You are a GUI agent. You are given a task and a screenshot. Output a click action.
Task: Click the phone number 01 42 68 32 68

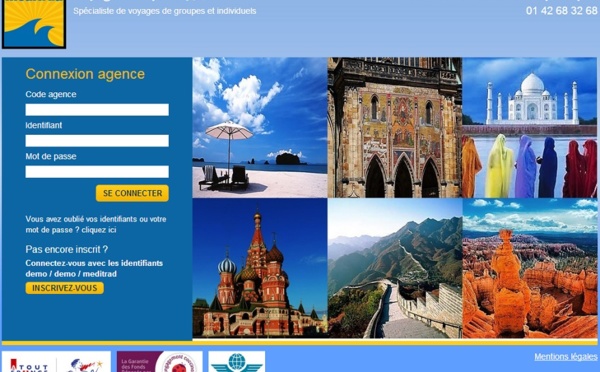click(561, 11)
